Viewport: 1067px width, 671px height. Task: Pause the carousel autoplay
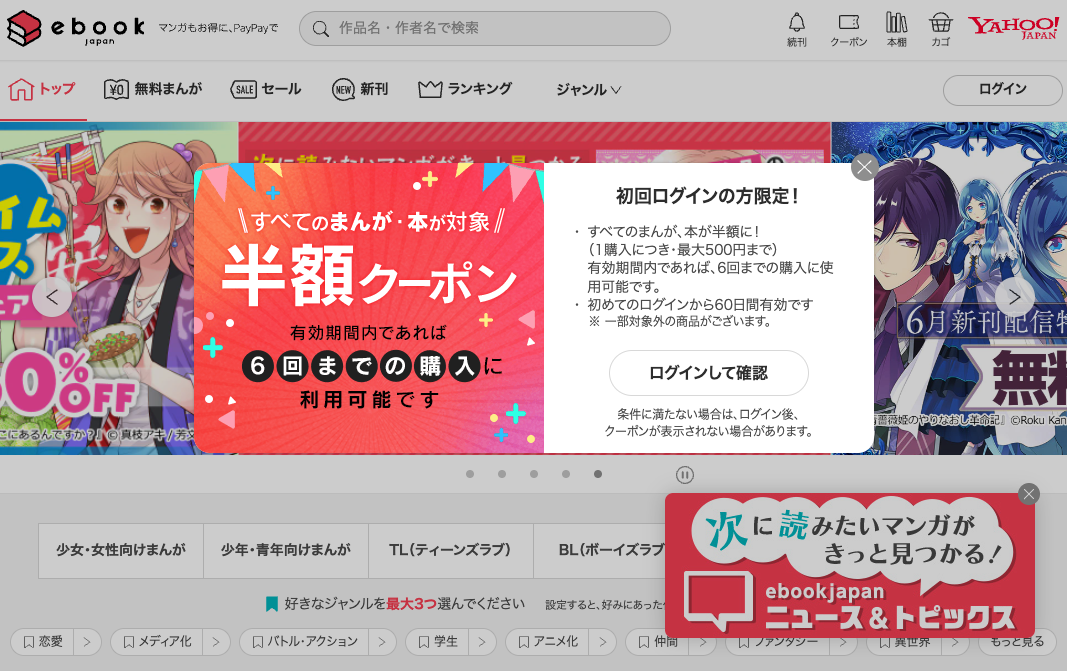[685, 475]
